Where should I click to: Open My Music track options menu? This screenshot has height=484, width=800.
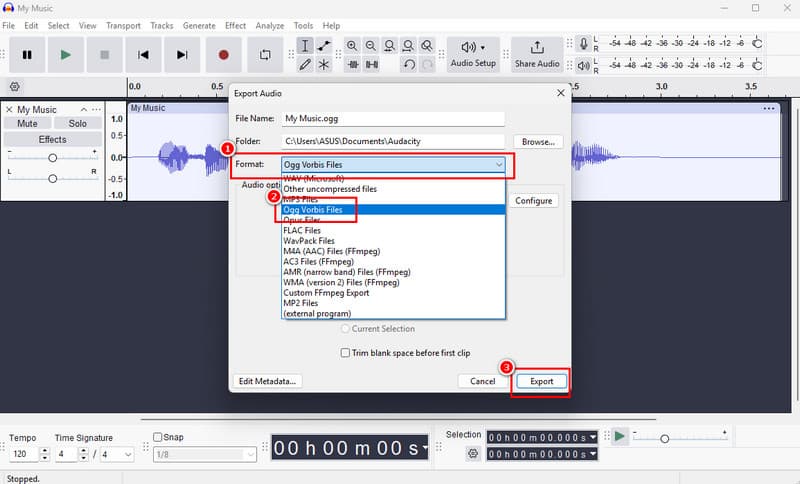click(96, 110)
